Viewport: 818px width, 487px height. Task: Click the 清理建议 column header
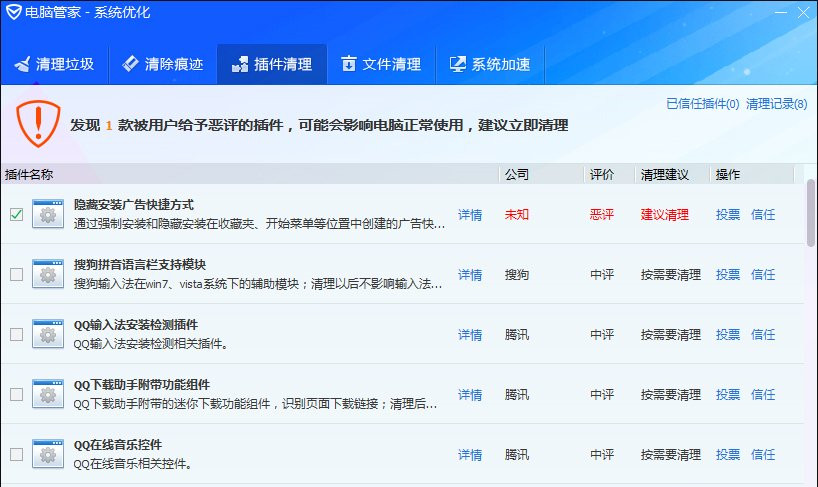(672, 175)
